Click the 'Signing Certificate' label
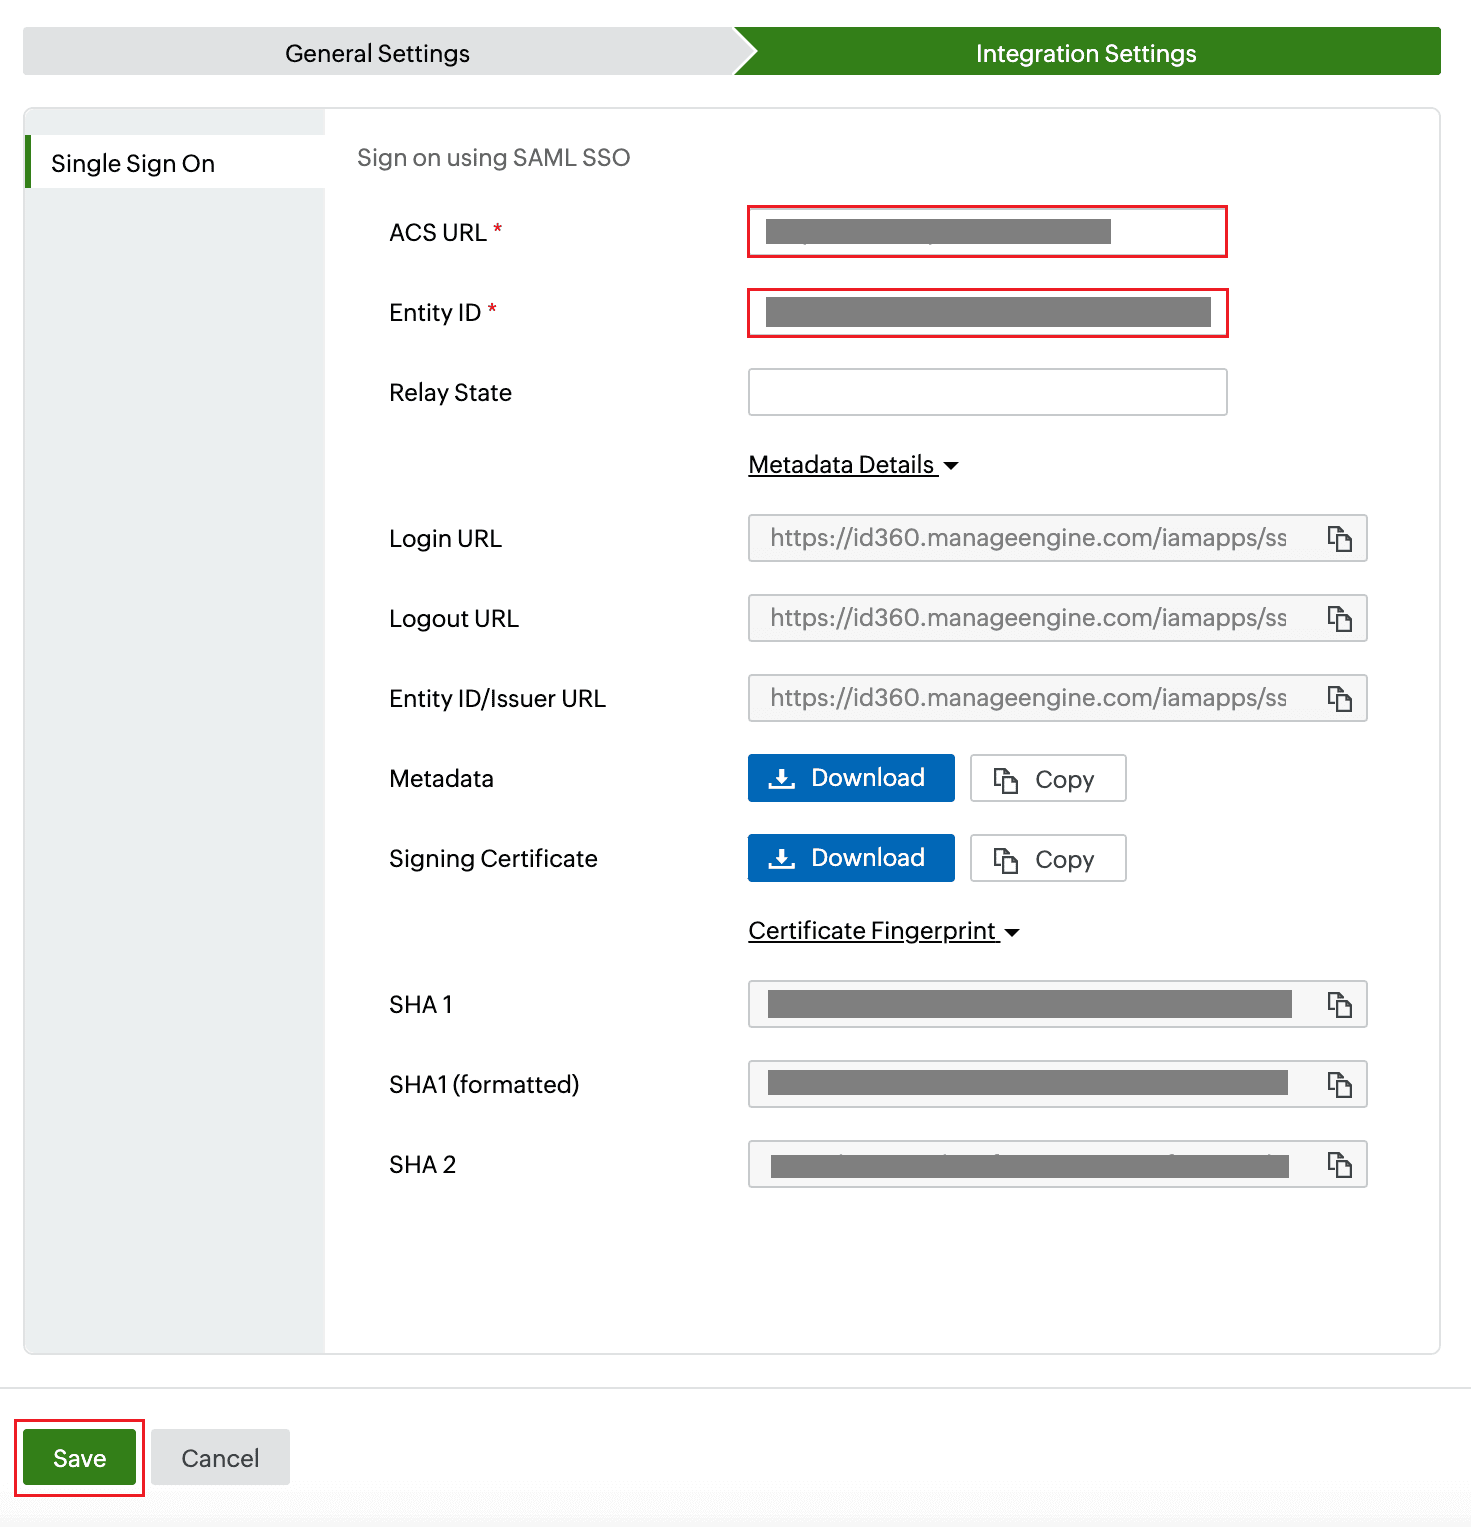This screenshot has height=1527, width=1471. coord(493,859)
